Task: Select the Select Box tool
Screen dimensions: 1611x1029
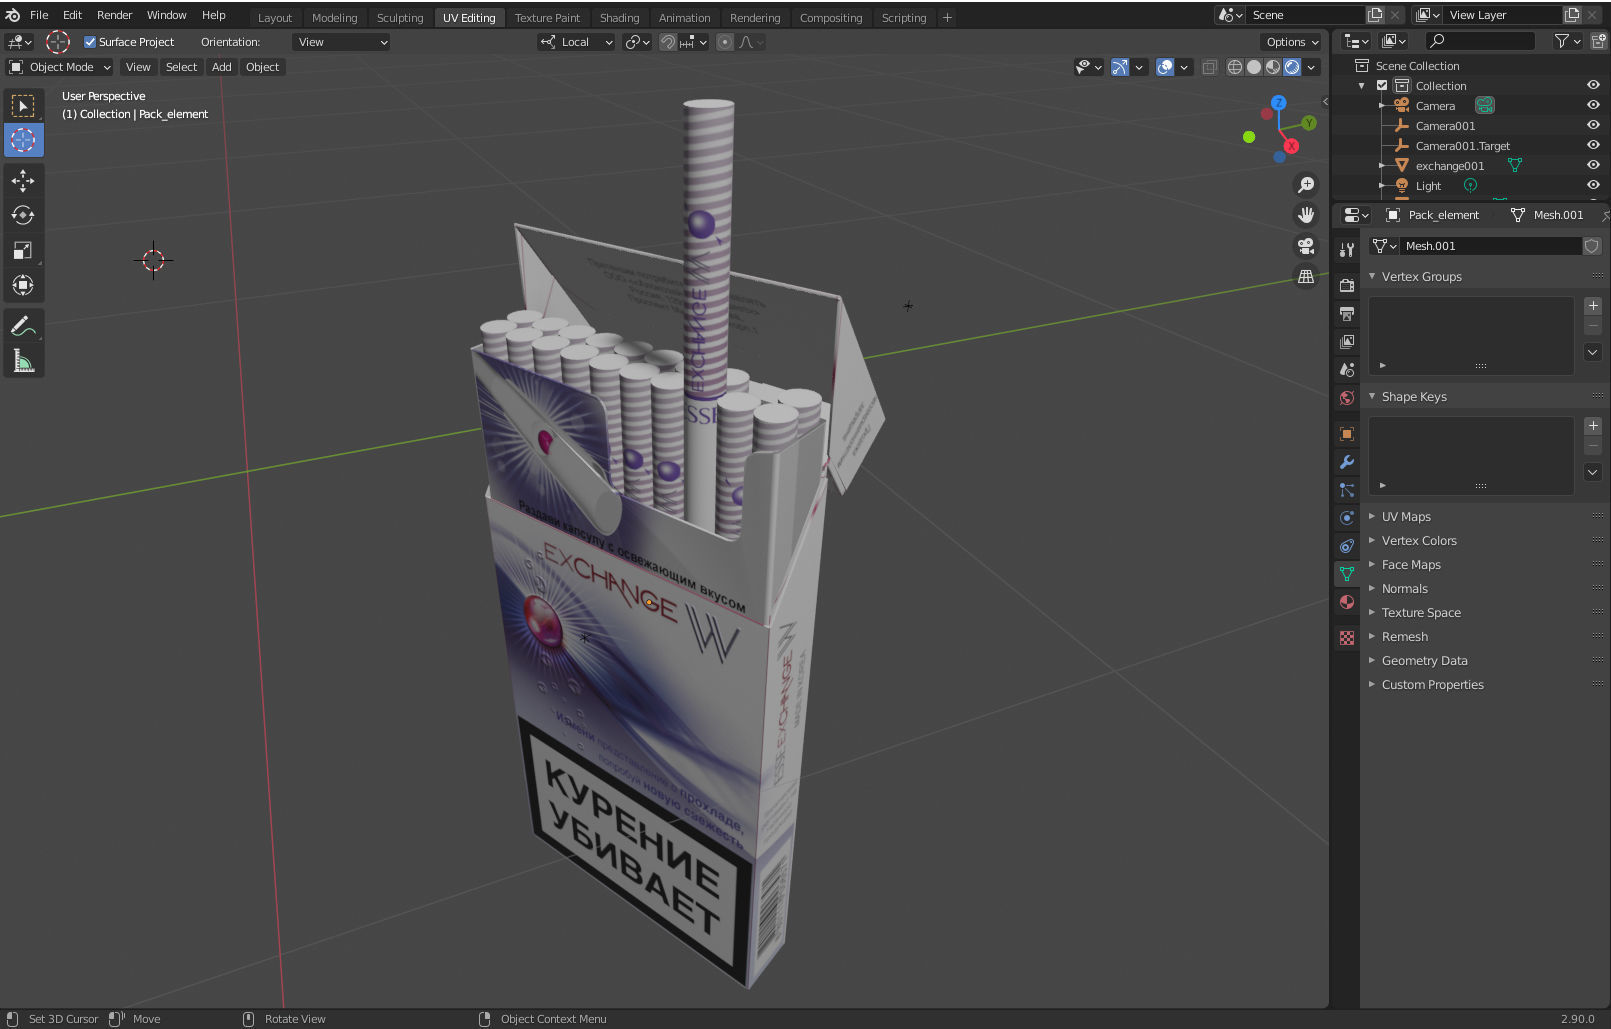Action: click(x=23, y=105)
